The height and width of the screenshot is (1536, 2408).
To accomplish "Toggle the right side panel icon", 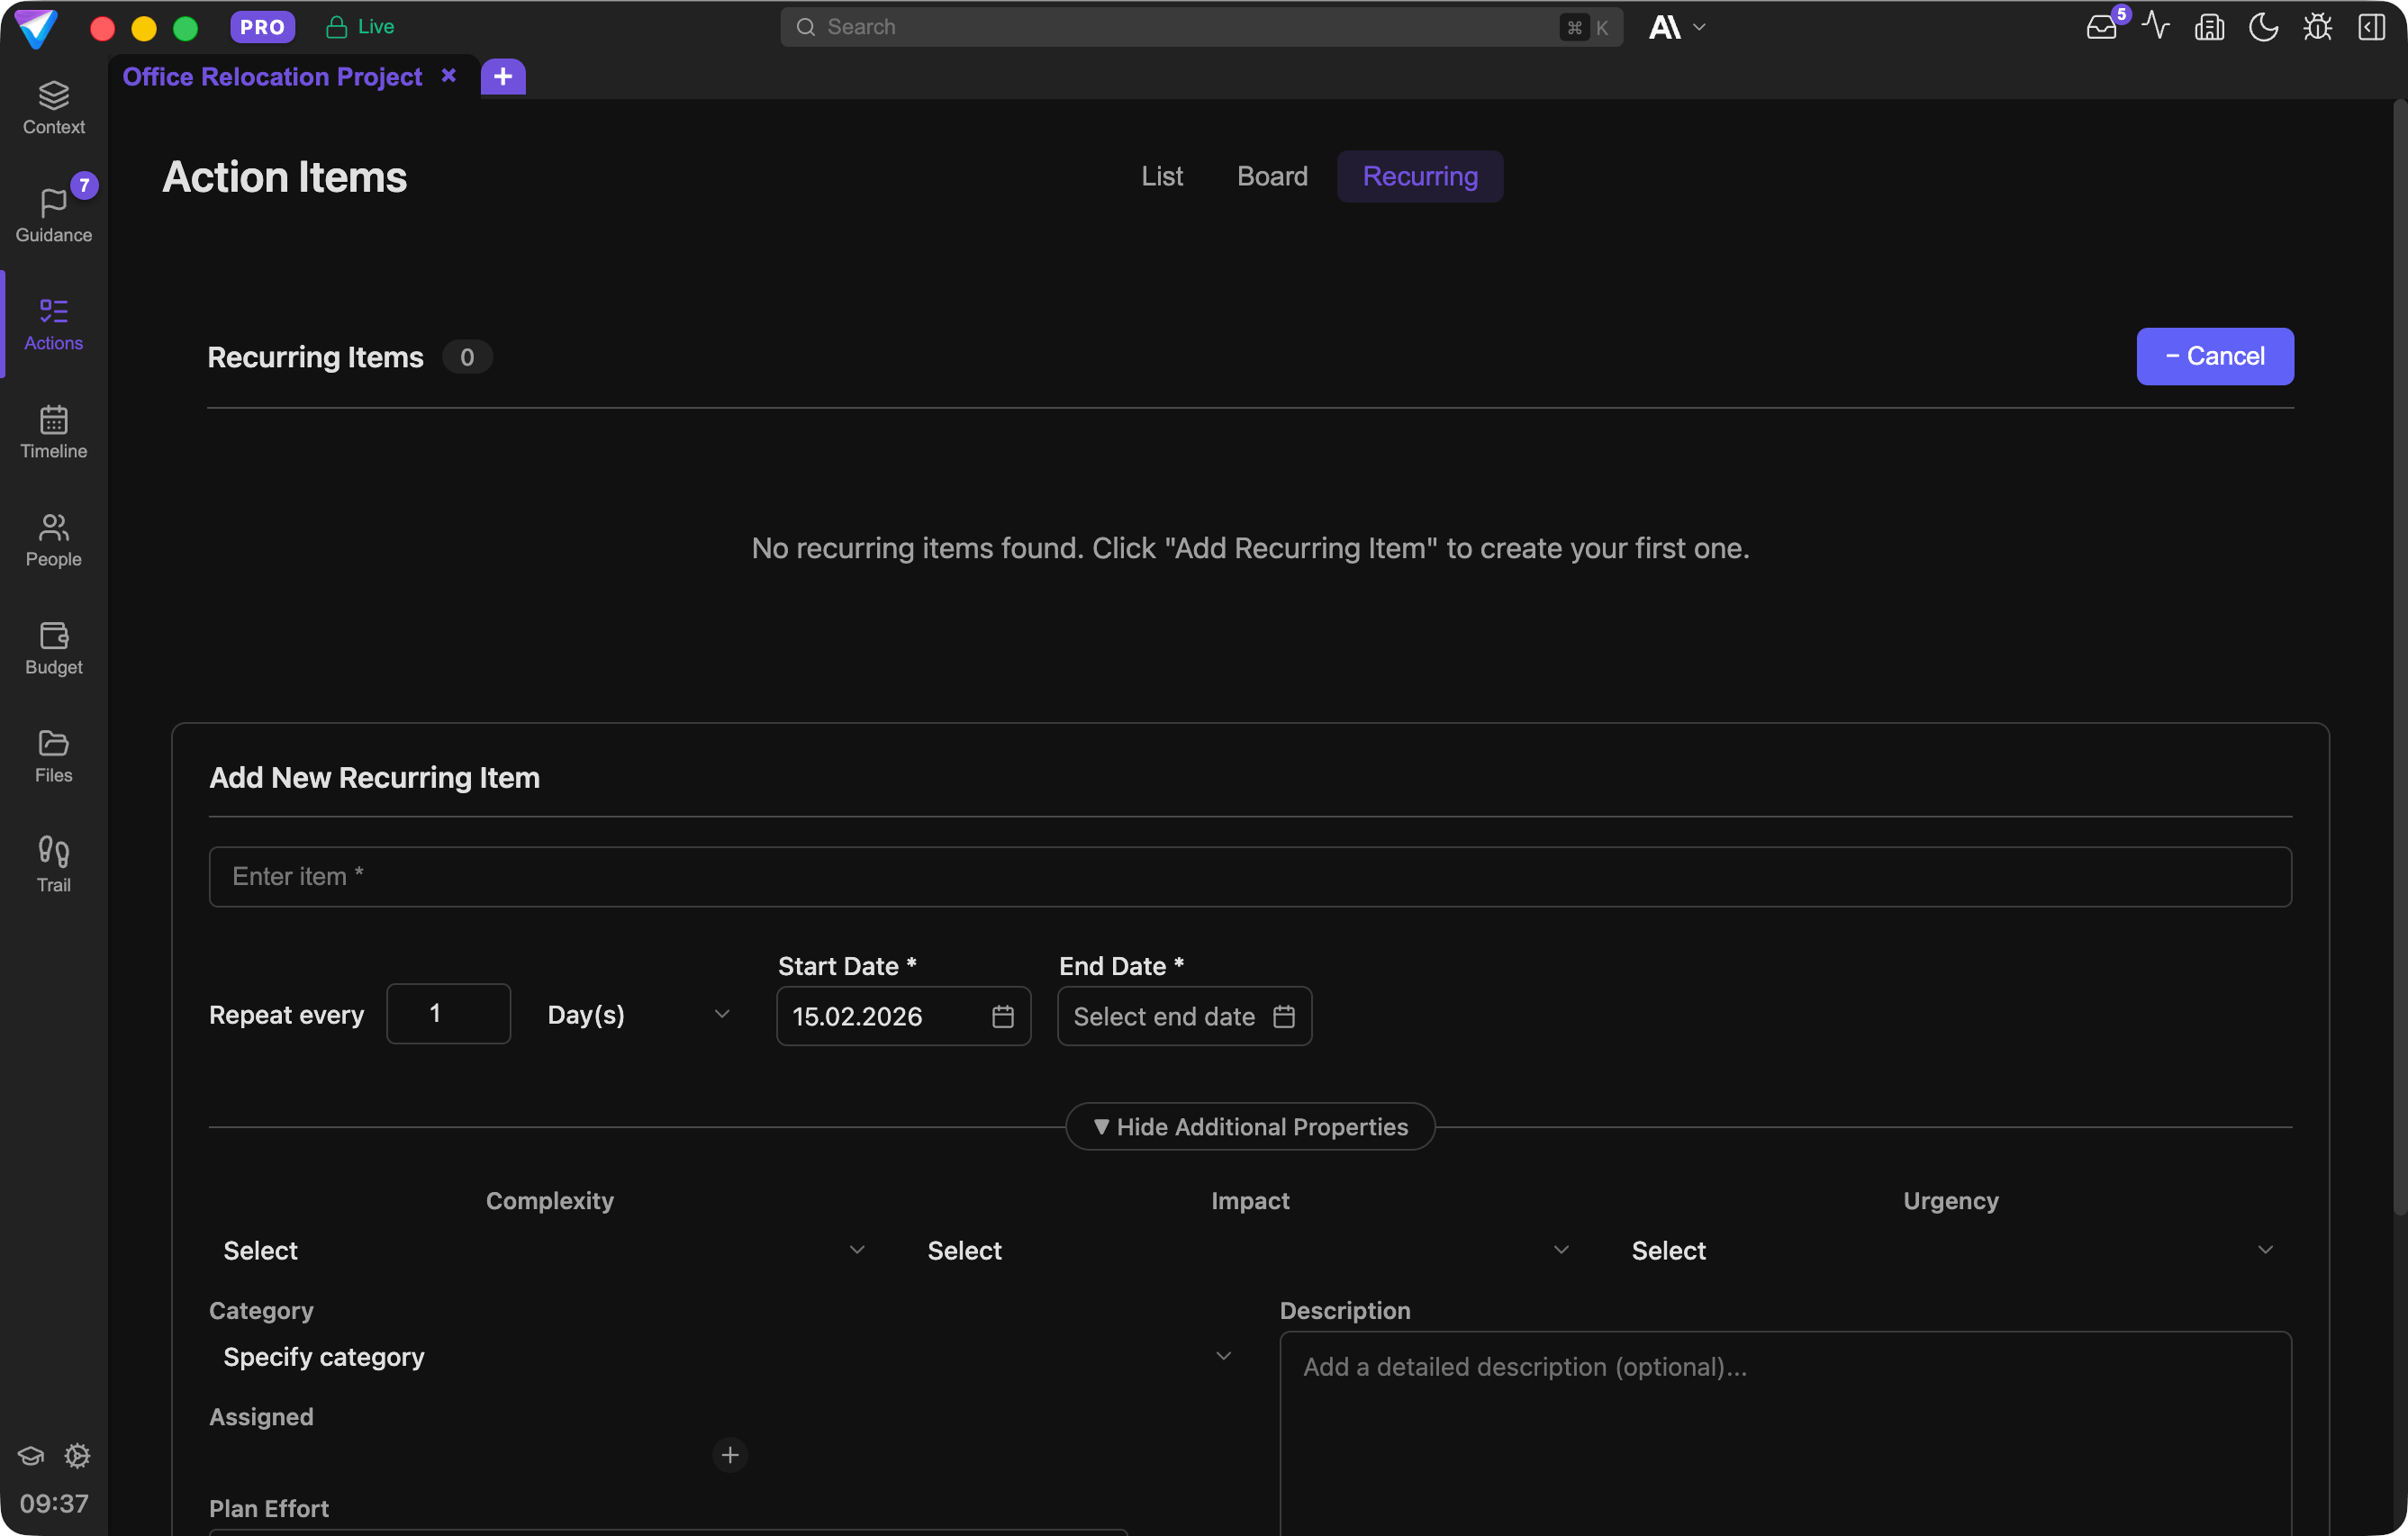I will pos(2371,27).
